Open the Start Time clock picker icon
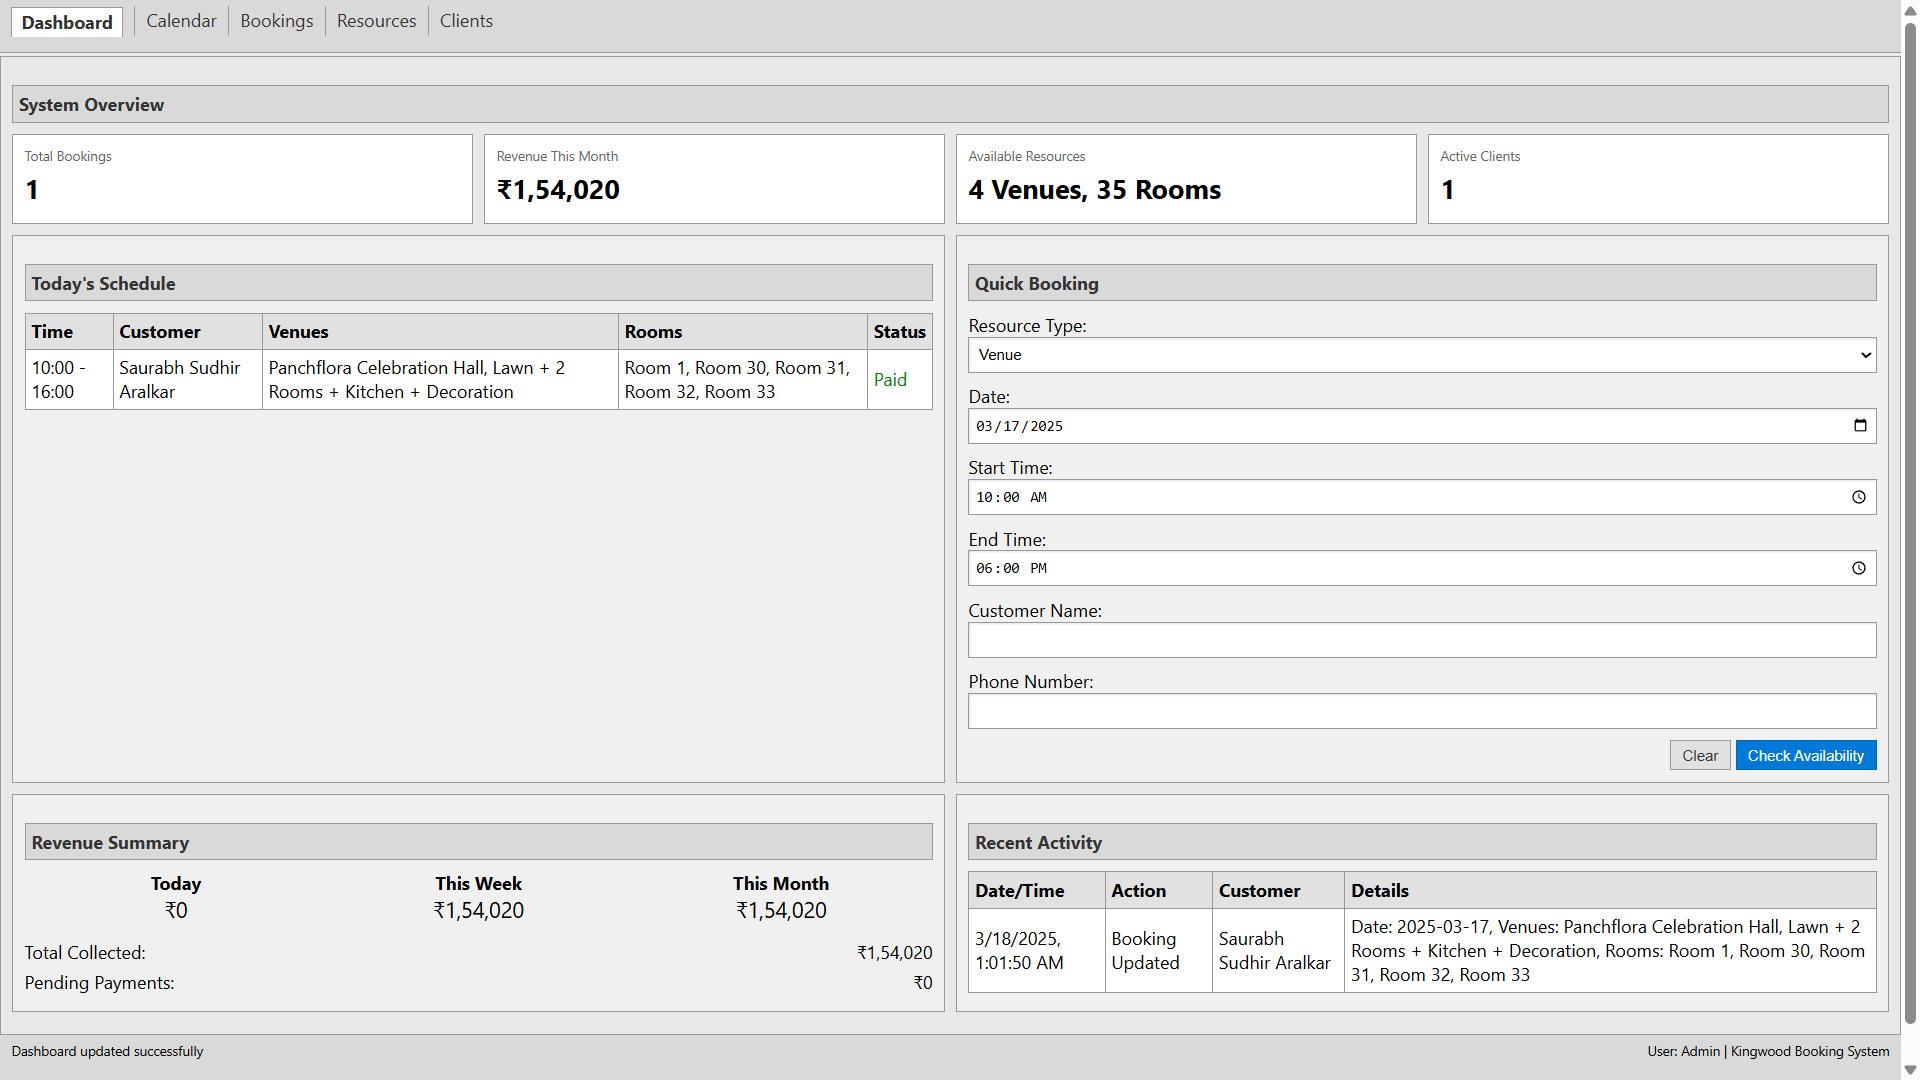1920x1080 pixels. click(1859, 497)
